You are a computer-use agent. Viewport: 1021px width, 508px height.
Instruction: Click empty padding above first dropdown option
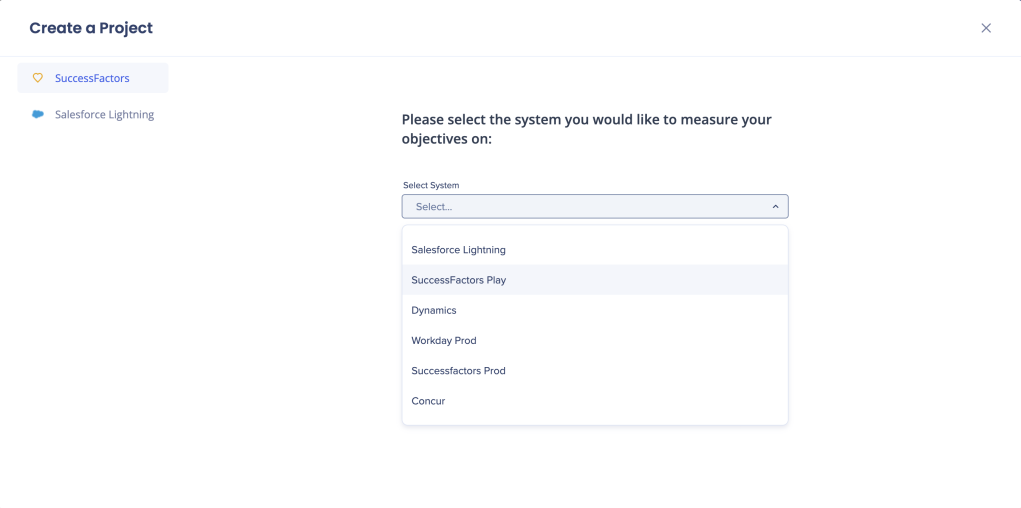pyautogui.click(x=594, y=230)
